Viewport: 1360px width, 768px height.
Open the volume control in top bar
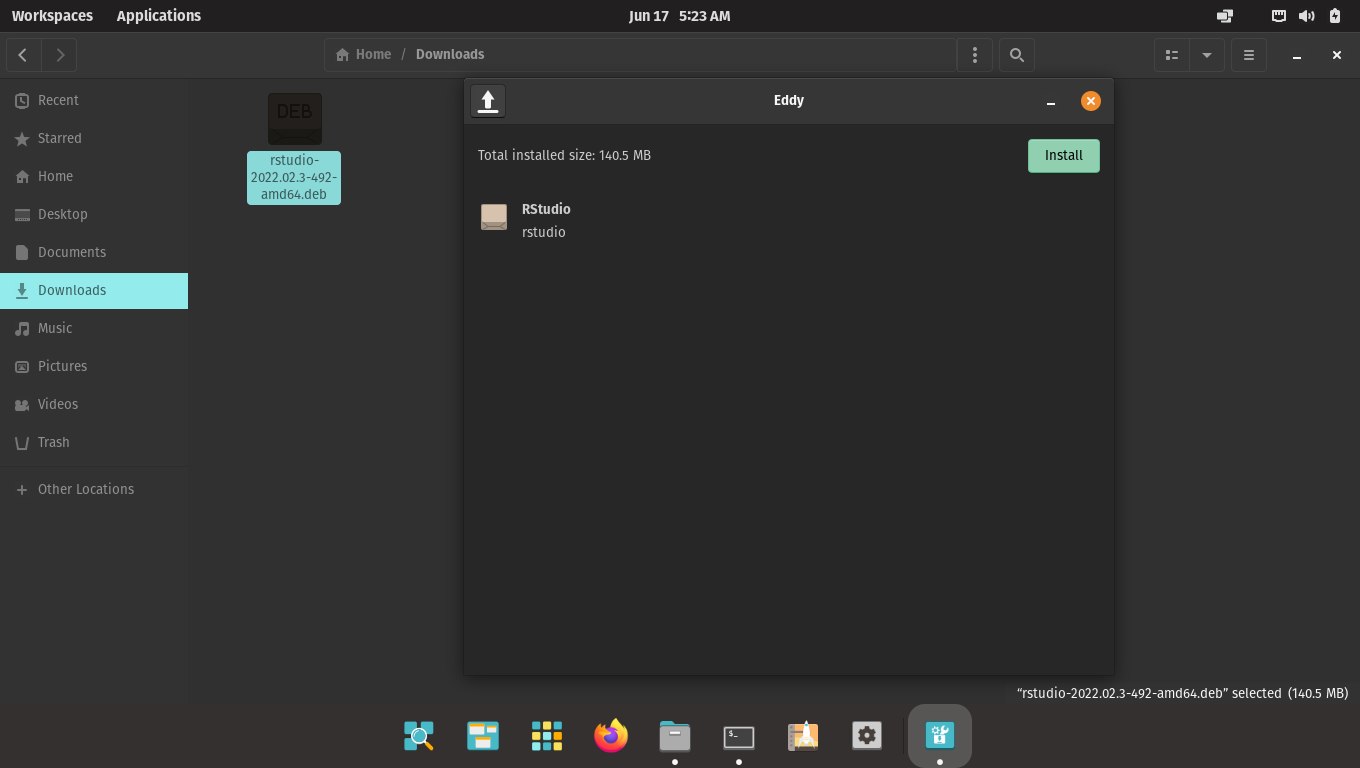click(x=1307, y=16)
